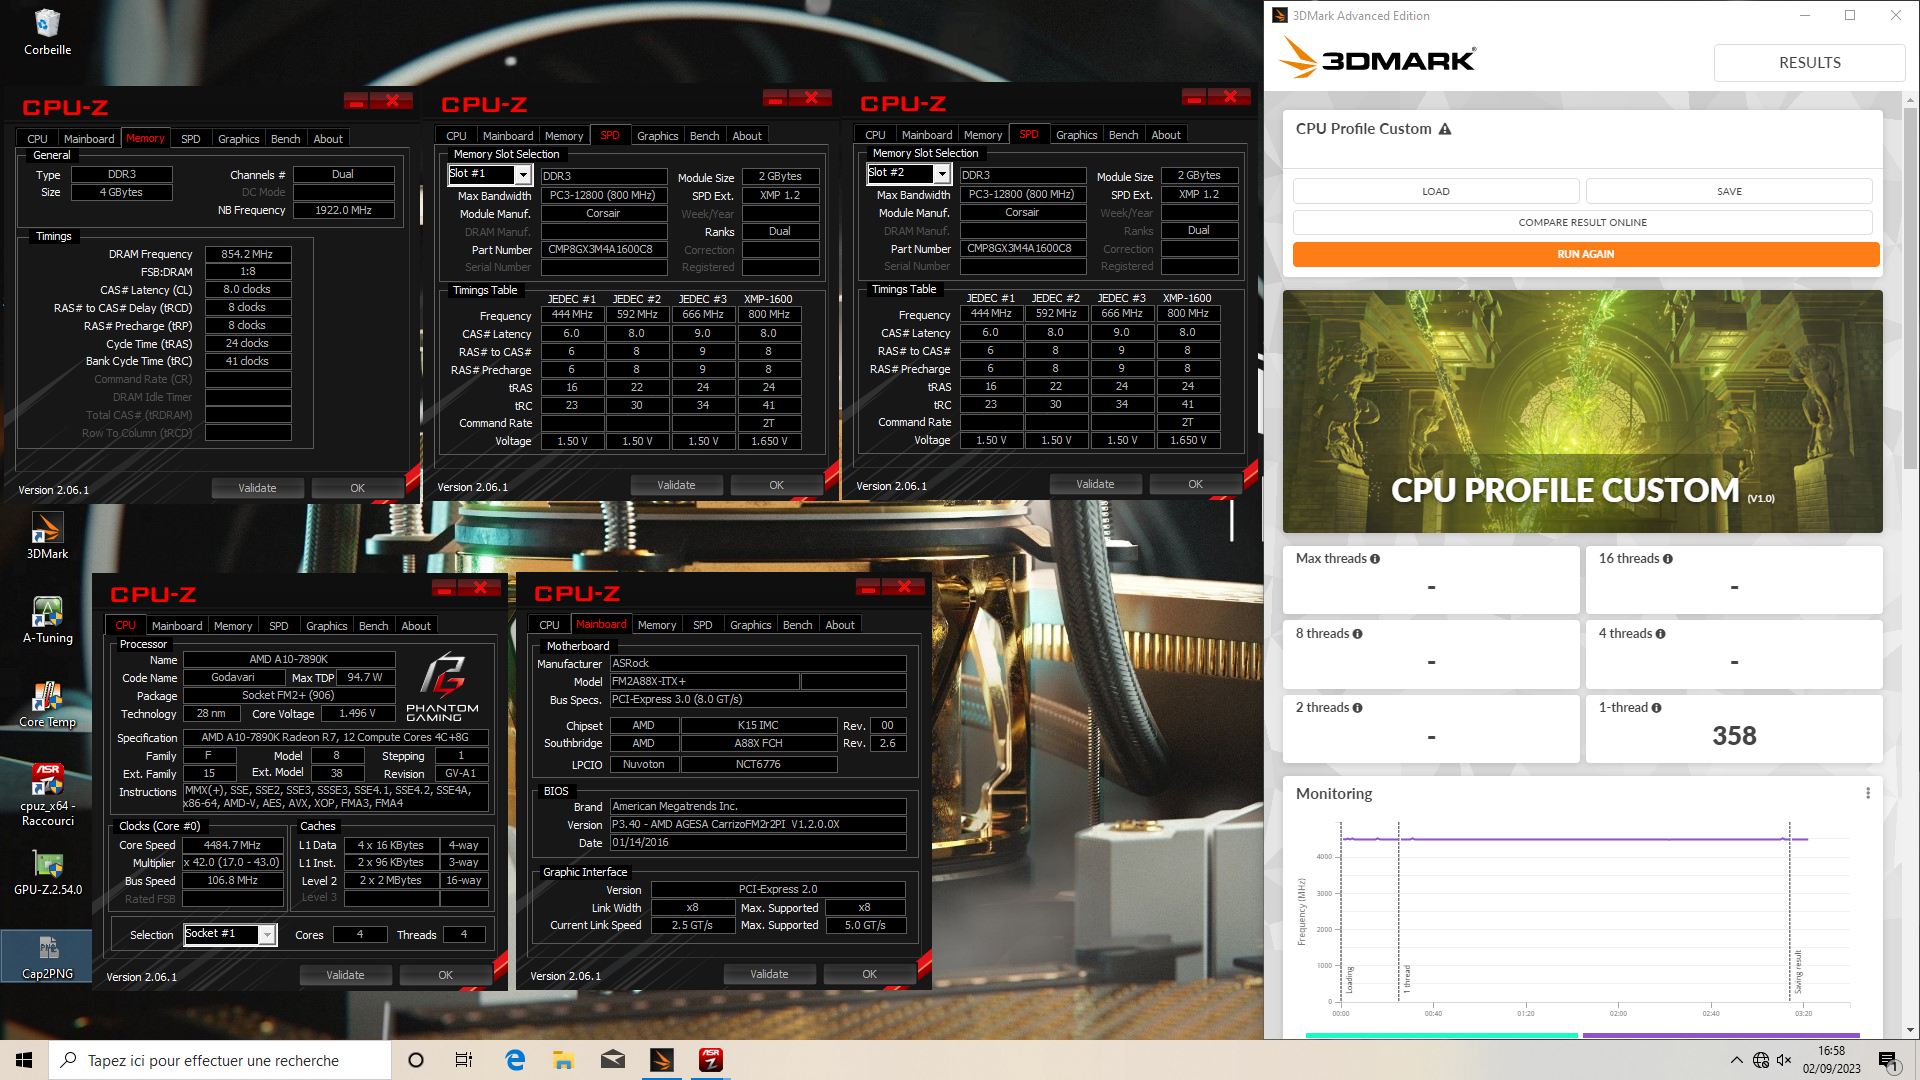Open the SPD tab in the CPU-Z processor window
The height and width of the screenshot is (1080, 1920).
click(x=279, y=626)
